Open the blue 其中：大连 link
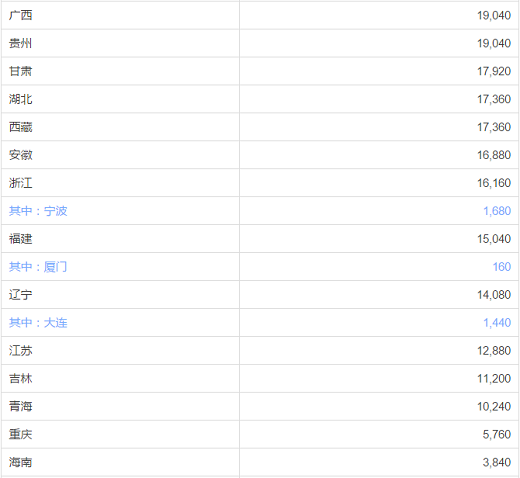 coord(38,323)
